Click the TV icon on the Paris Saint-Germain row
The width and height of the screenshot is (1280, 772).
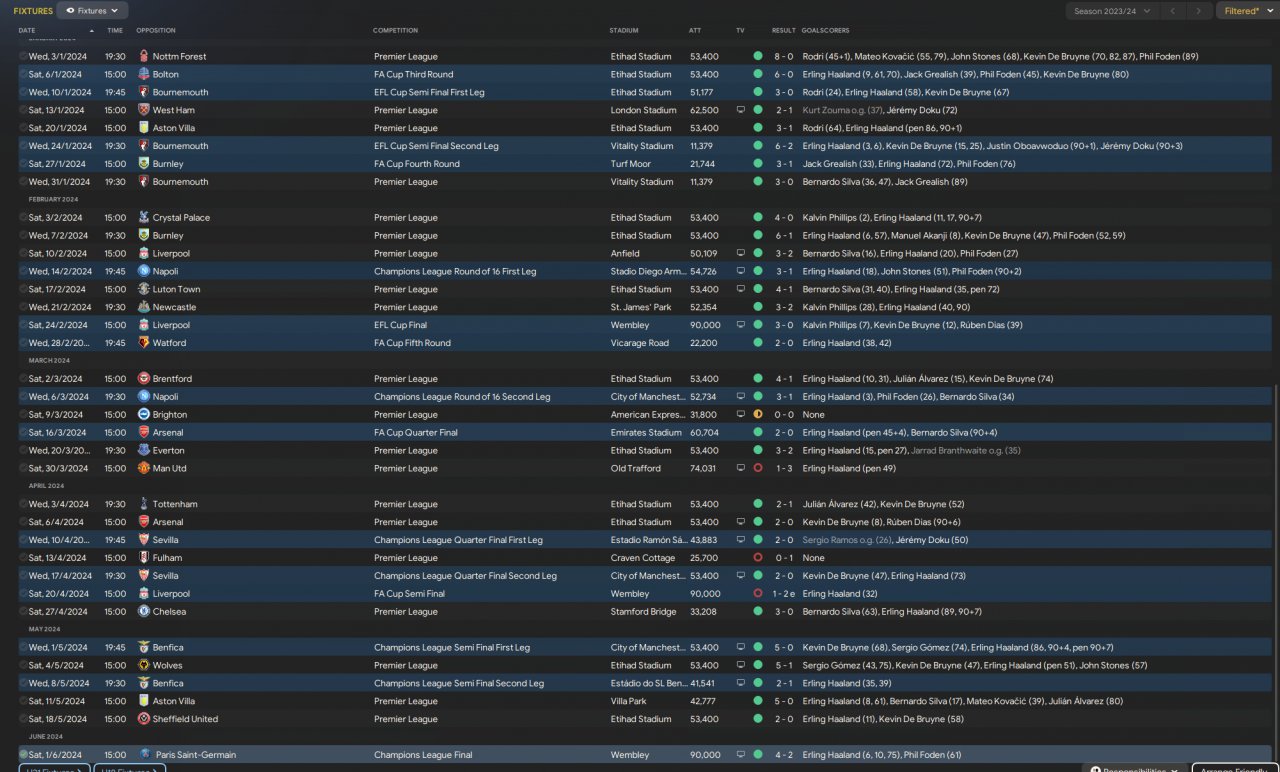[741, 755]
